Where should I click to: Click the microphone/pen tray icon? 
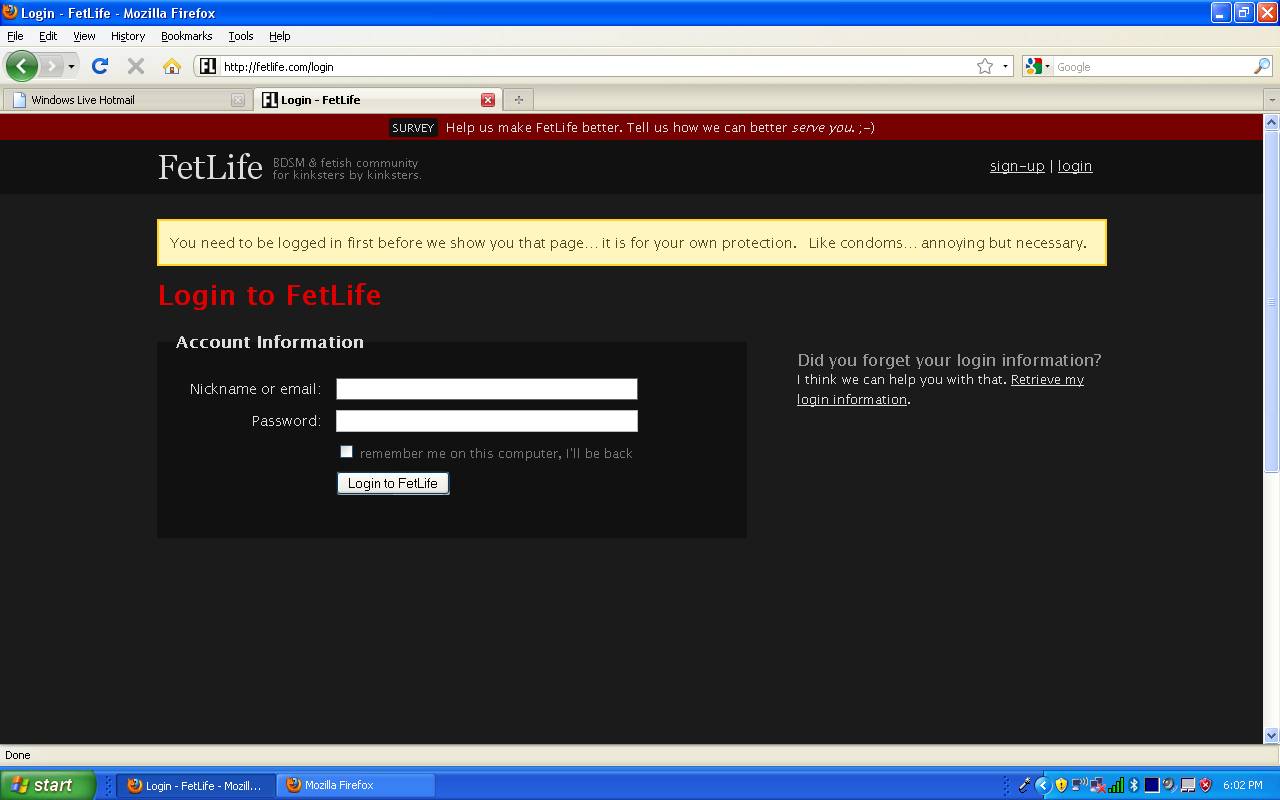1024,785
